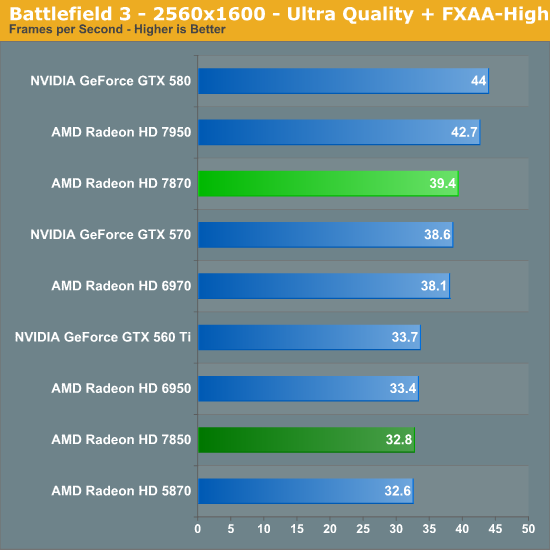Click the value '33.4' on the bar
This screenshot has width=550, height=550.
[x=403, y=388]
